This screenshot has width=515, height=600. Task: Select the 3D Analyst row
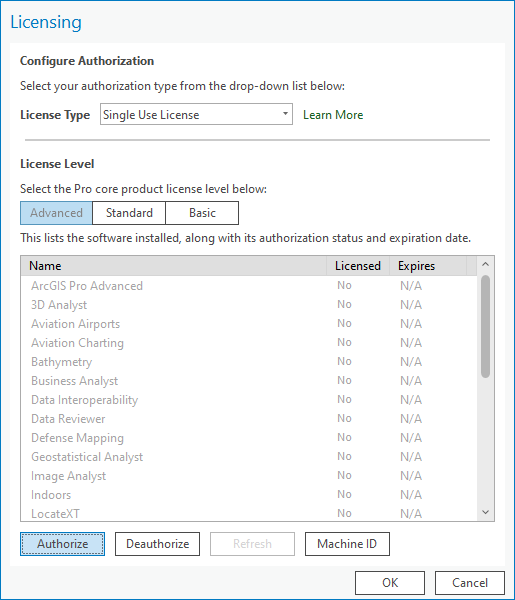click(x=249, y=305)
